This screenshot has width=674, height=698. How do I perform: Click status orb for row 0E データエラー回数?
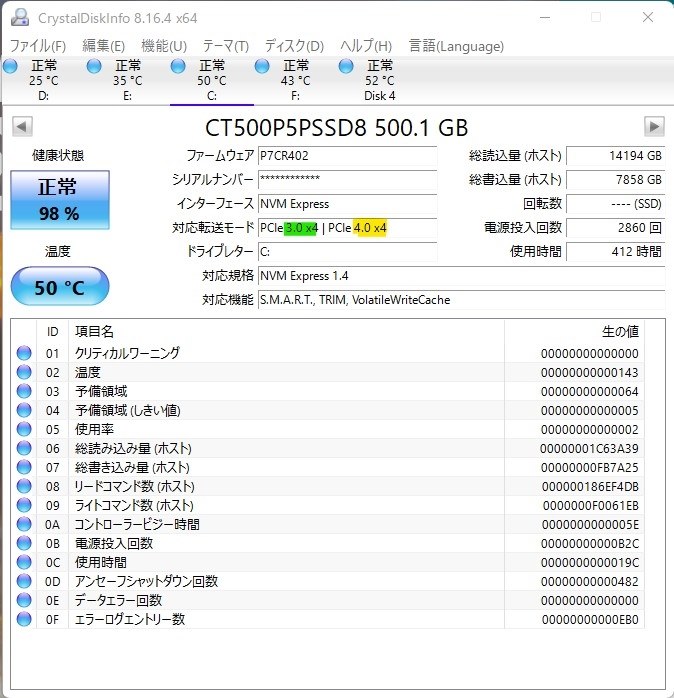click(24, 600)
